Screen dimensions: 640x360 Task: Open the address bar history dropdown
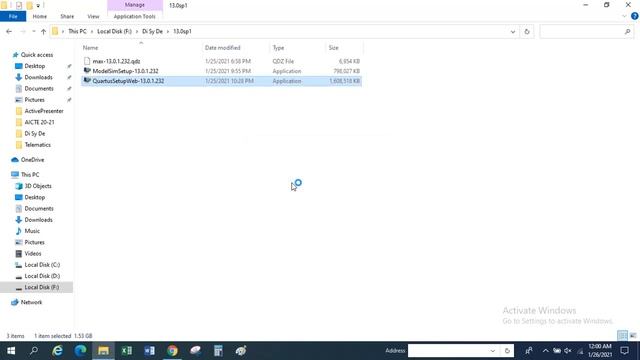point(513,31)
